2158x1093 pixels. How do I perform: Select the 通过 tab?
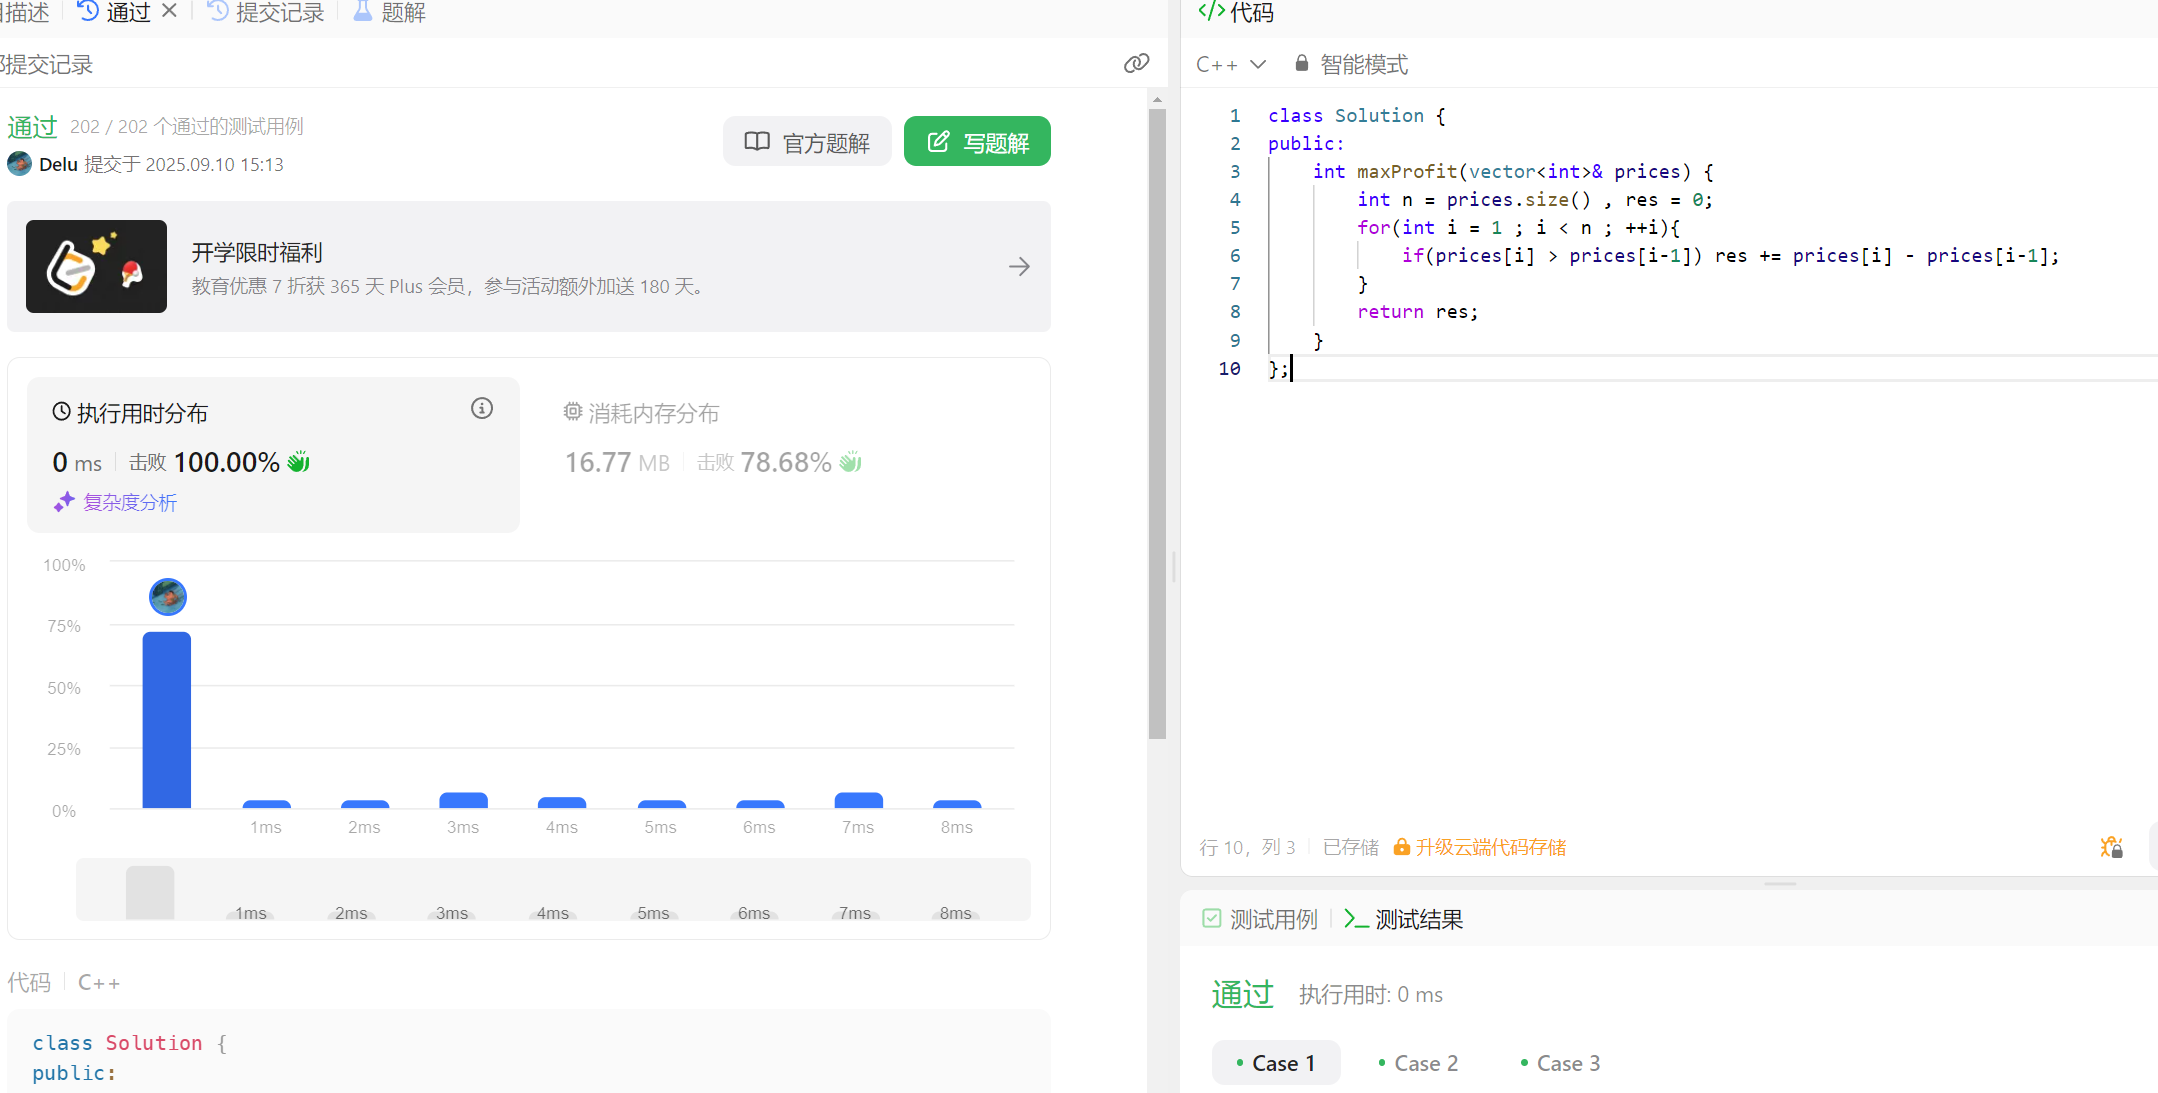click(x=114, y=12)
